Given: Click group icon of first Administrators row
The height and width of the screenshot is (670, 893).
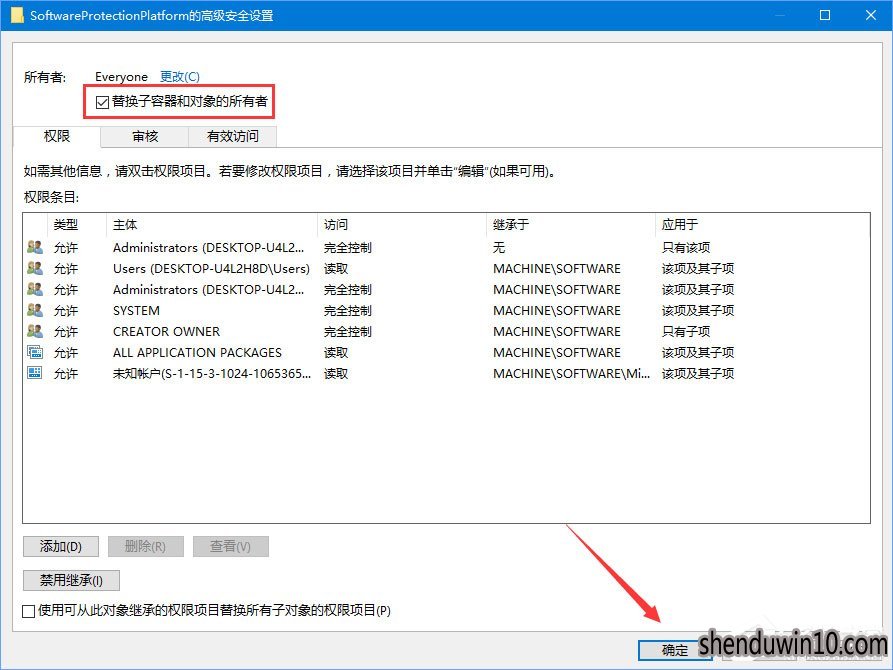Looking at the screenshot, I should 35,247.
